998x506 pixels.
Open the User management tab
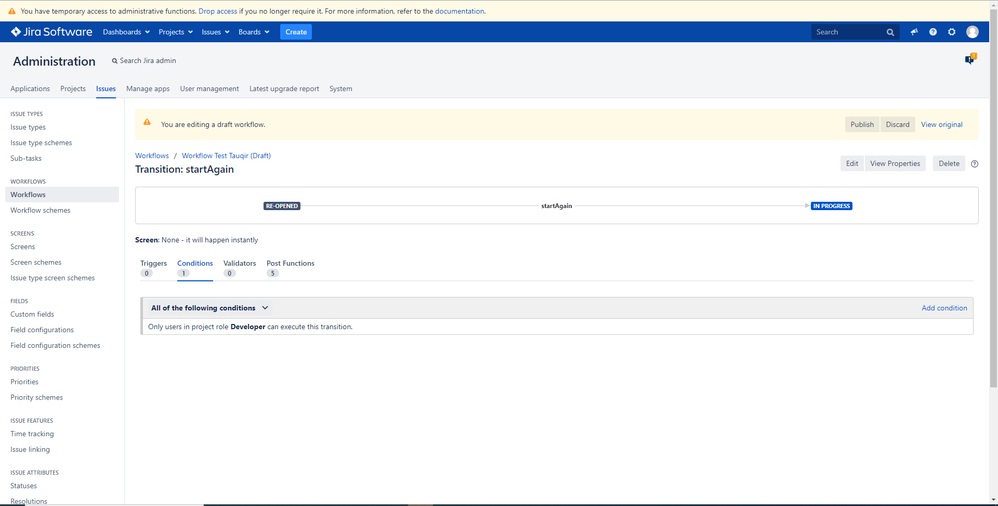pos(209,88)
